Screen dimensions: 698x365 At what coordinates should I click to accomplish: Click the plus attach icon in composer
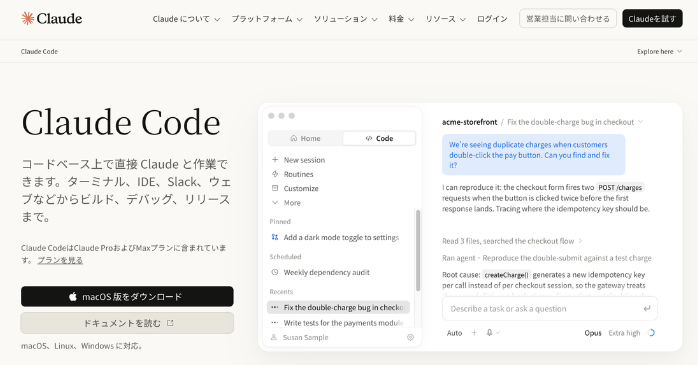pyautogui.click(x=475, y=333)
